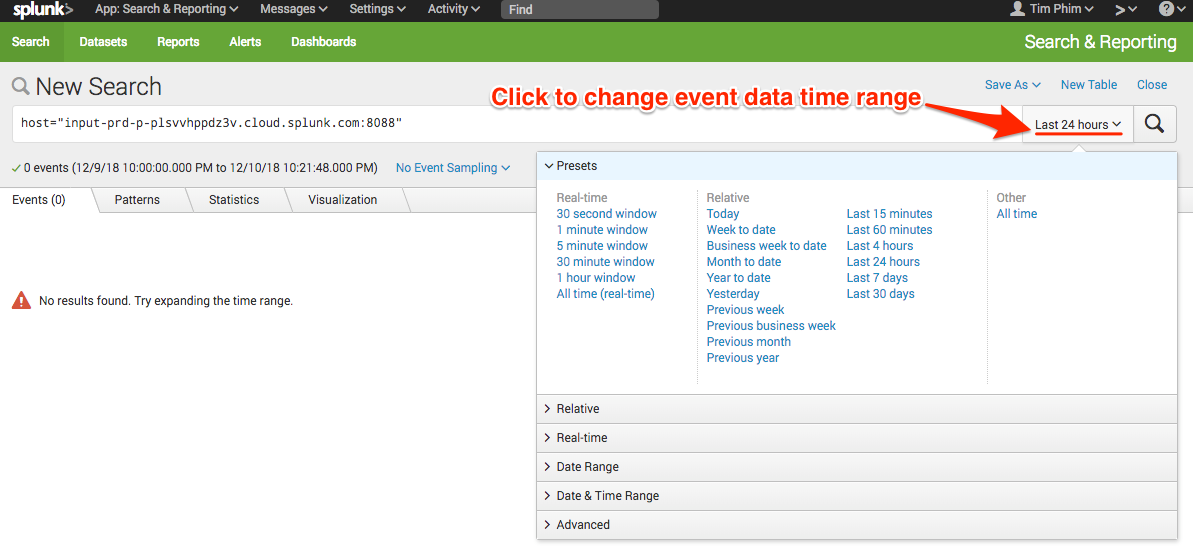This screenshot has width=1193, height=548.
Task: Expand the Relative section
Action: point(857,409)
